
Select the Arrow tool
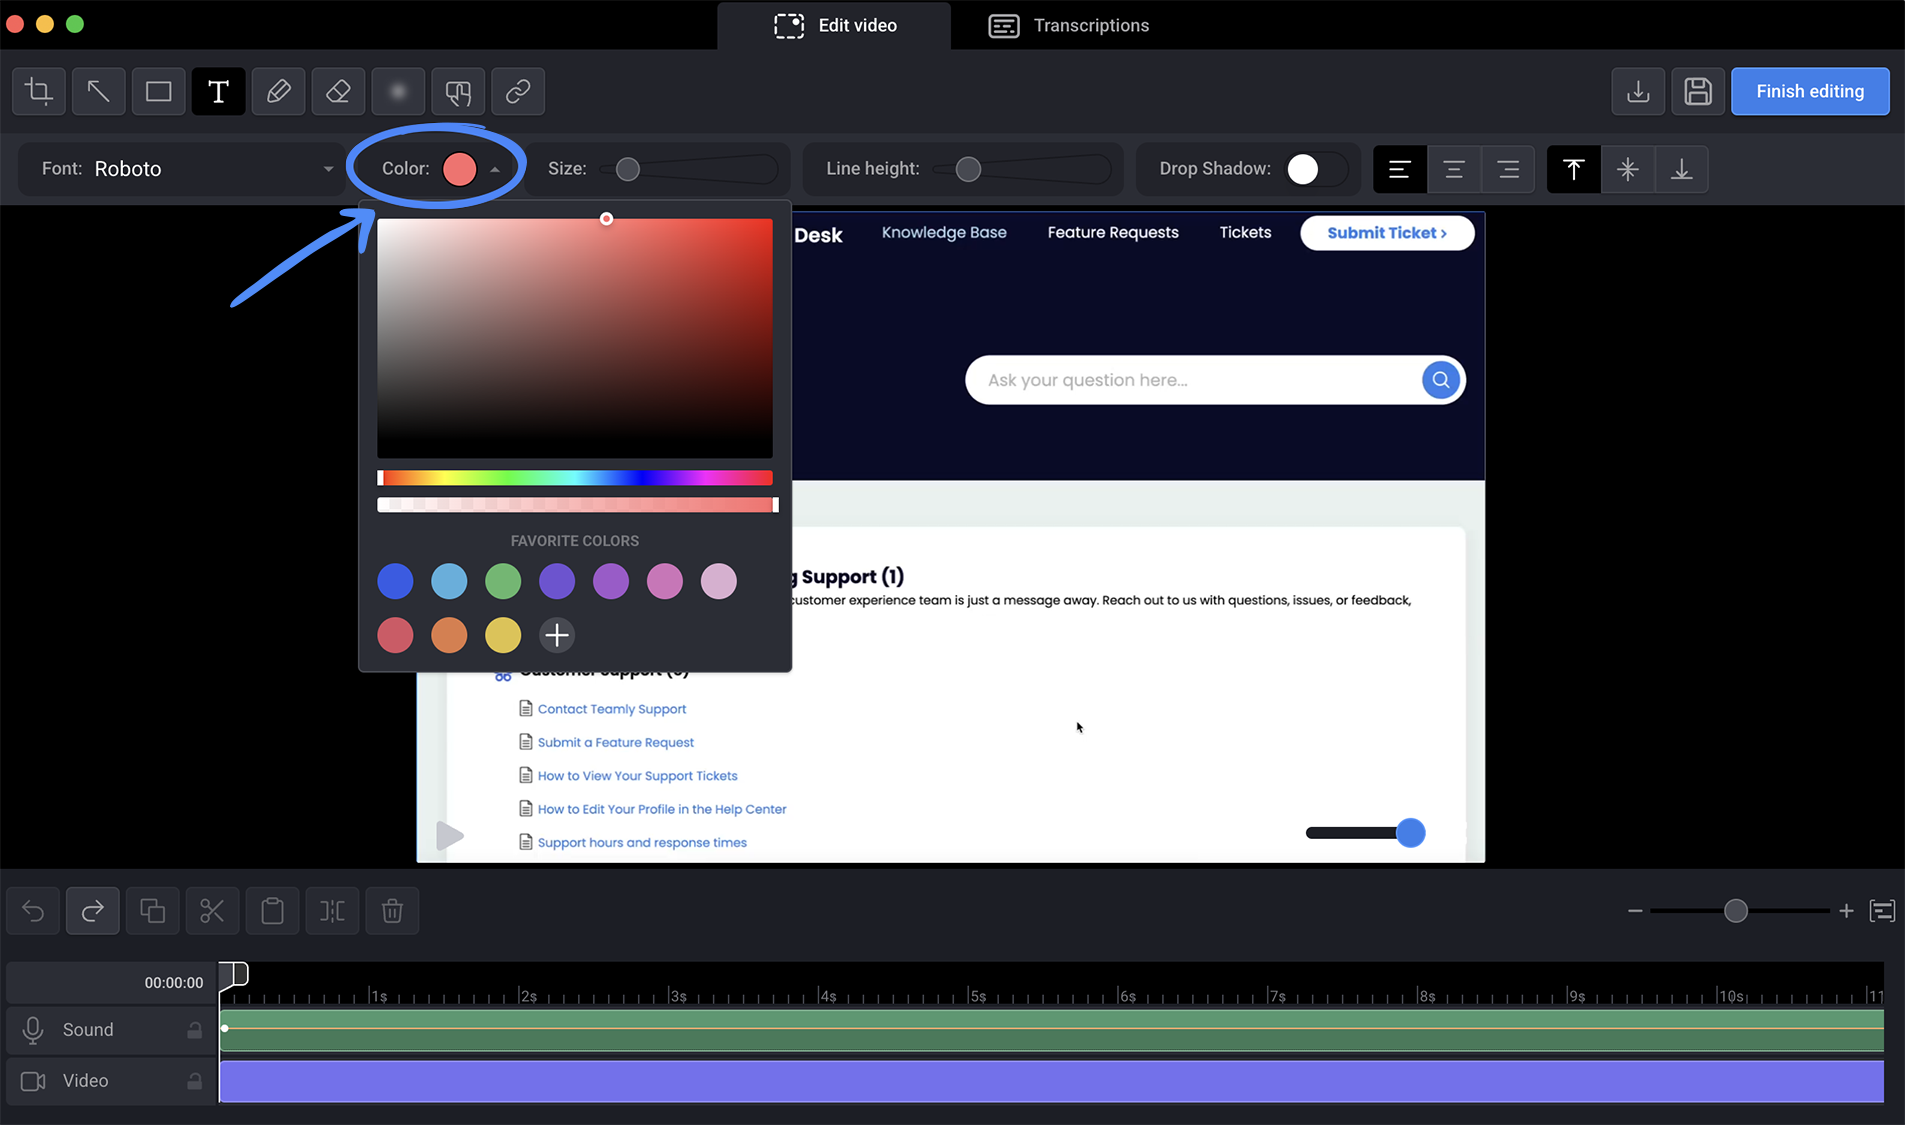[98, 91]
